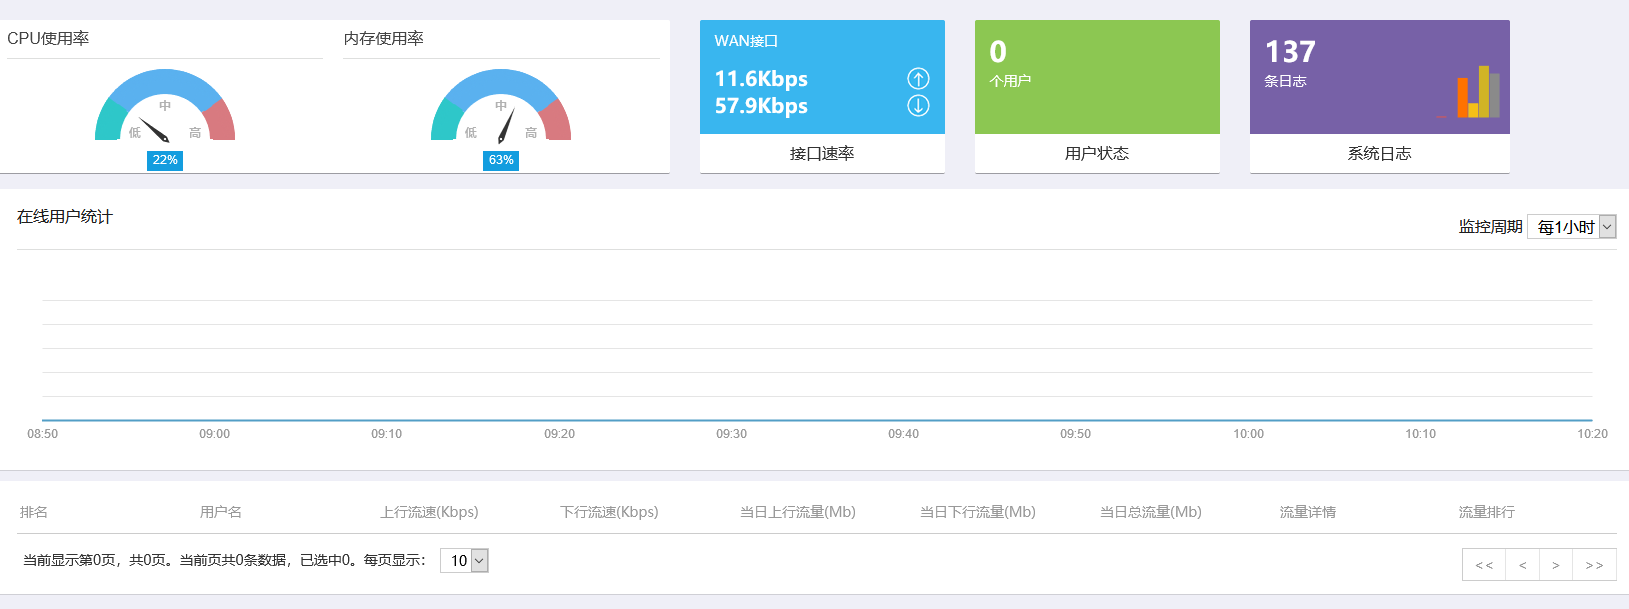The width and height of the screenshot is (1629, 609).
Task: Click the WAN download arrow icon
Action: click(x=918, y=105)
